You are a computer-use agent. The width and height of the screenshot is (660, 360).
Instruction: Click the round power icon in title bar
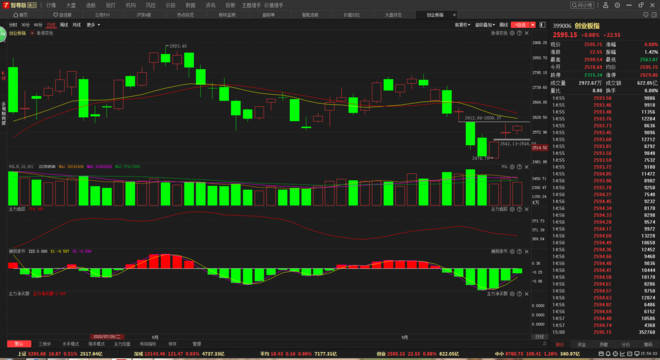(x=617, y=5)
